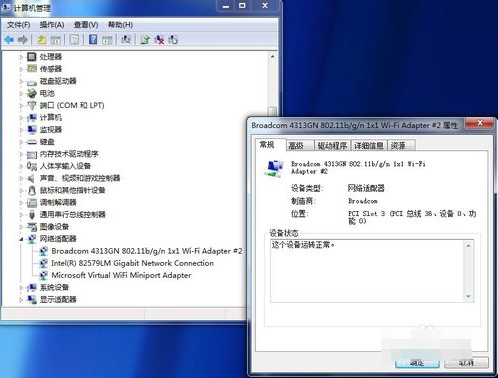Select Broadcom 4313GN Wi-Fi Adapter #2 item
The image size is (498, 378).
tap(147, 251)
